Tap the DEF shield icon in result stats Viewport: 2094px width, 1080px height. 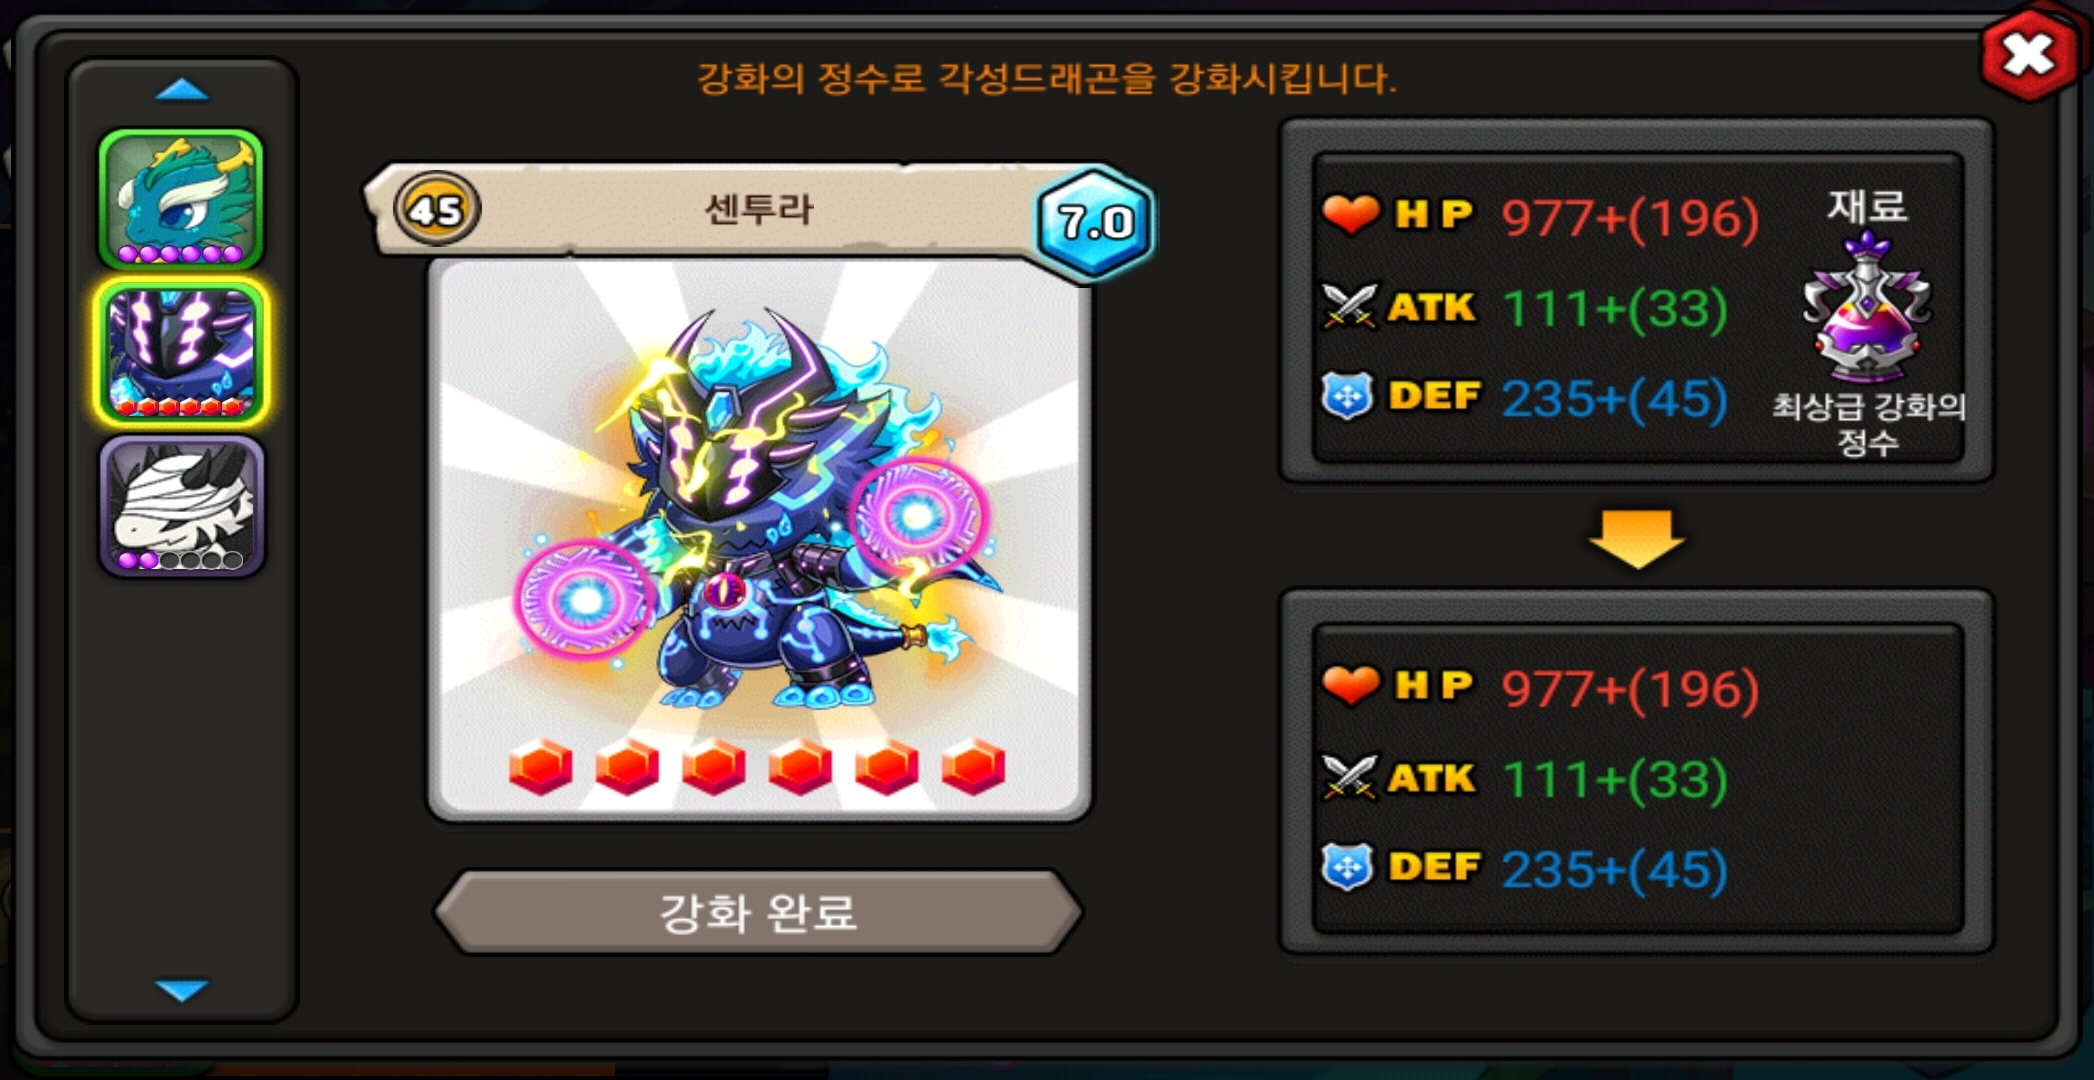click(1347, 867)
